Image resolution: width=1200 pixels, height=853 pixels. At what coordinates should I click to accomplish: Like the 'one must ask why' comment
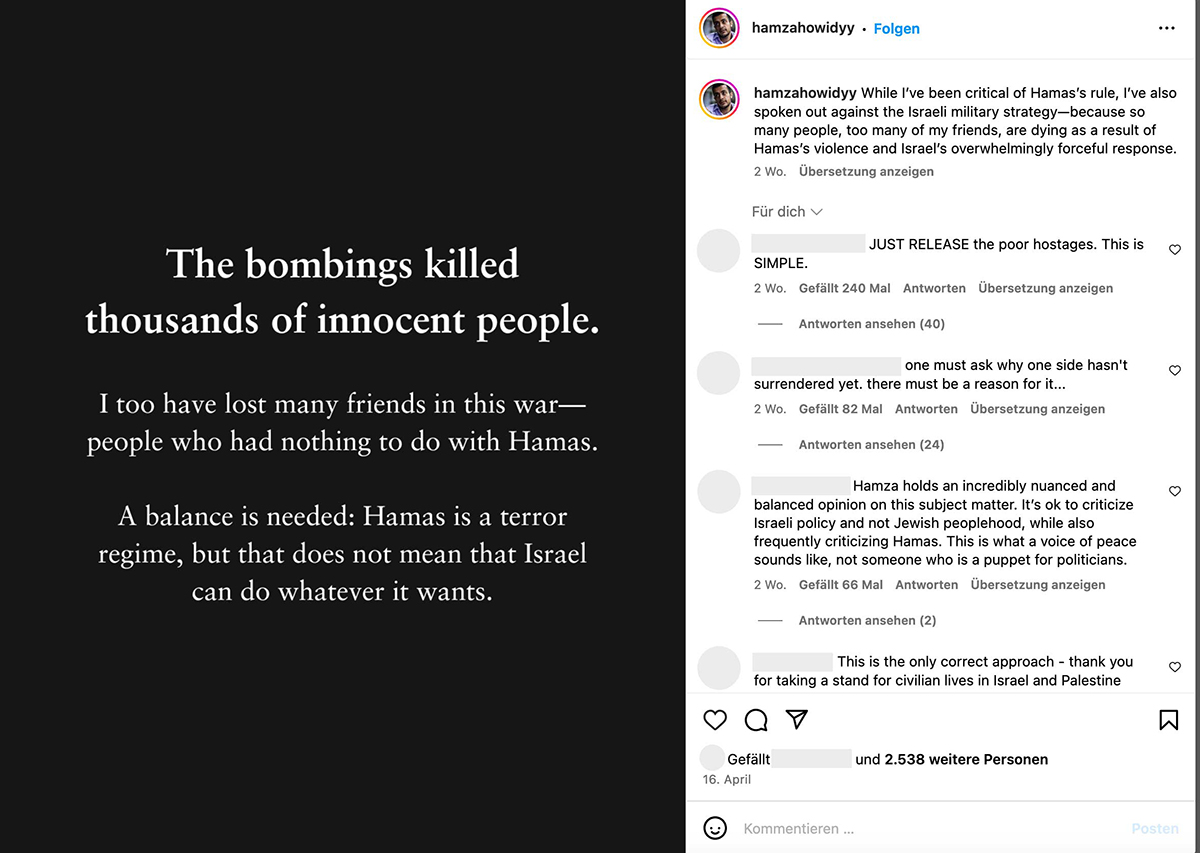click(x=1175, y=371)
